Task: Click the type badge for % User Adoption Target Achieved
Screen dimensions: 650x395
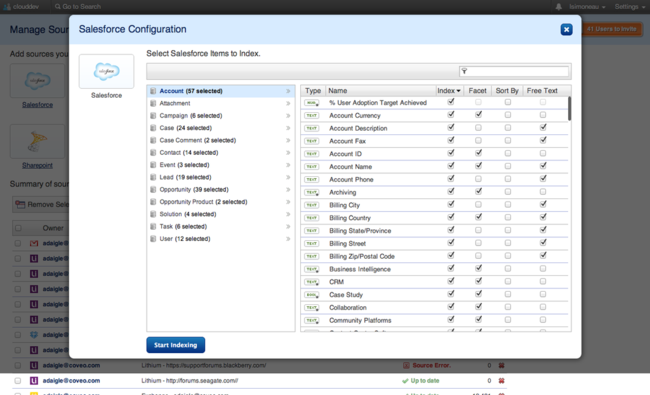Action: pos(311,103)
